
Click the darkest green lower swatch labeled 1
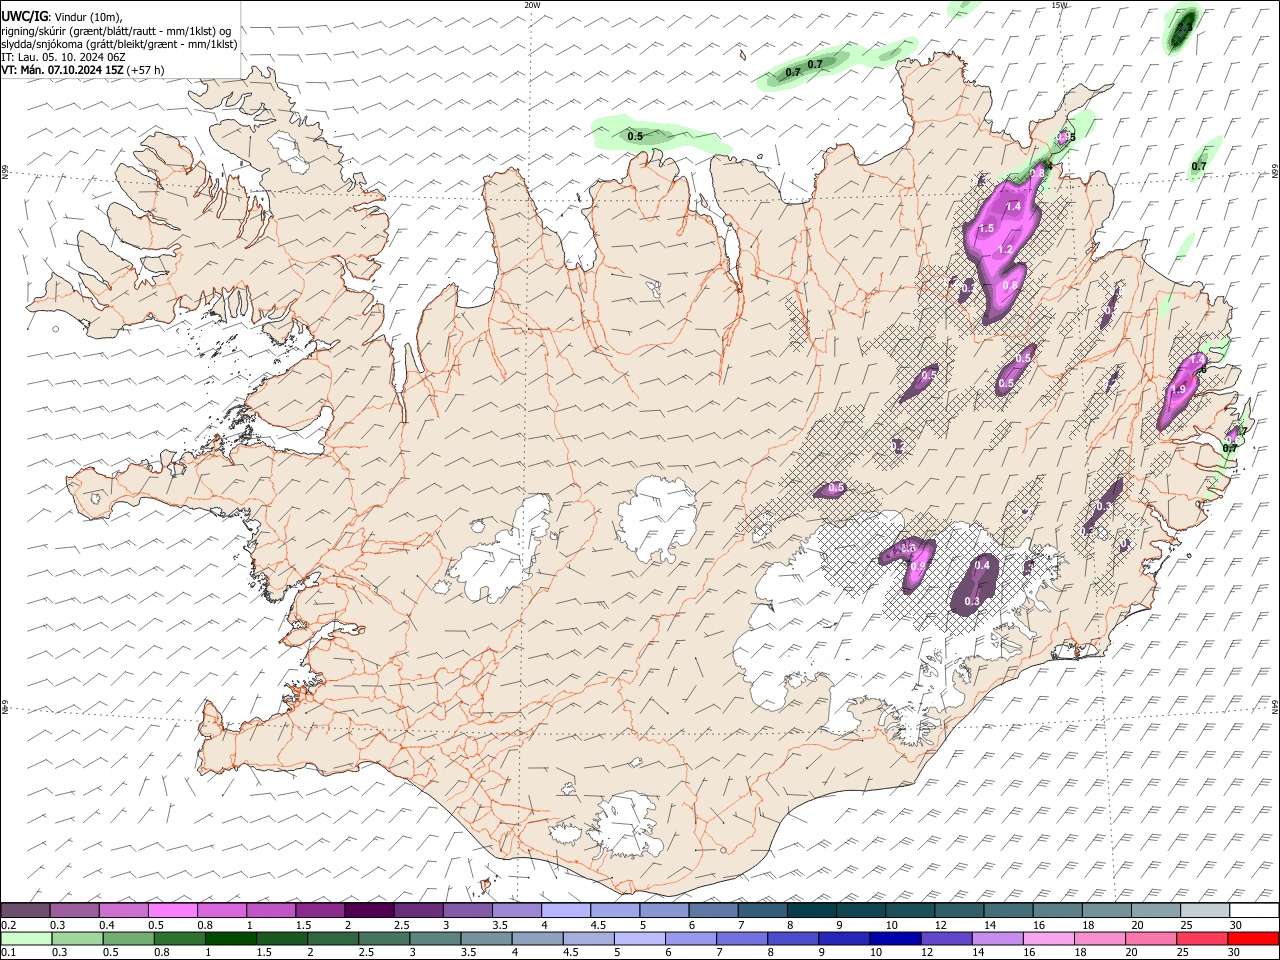(x=231, y=938)
